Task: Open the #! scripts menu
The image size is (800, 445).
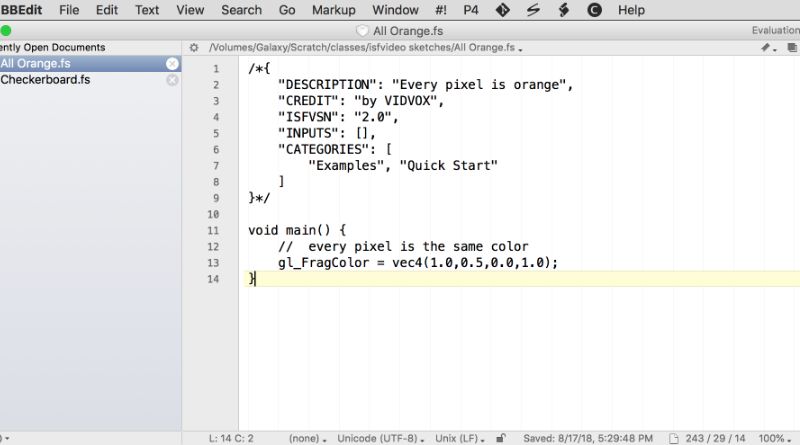Action: click(441, 10)
